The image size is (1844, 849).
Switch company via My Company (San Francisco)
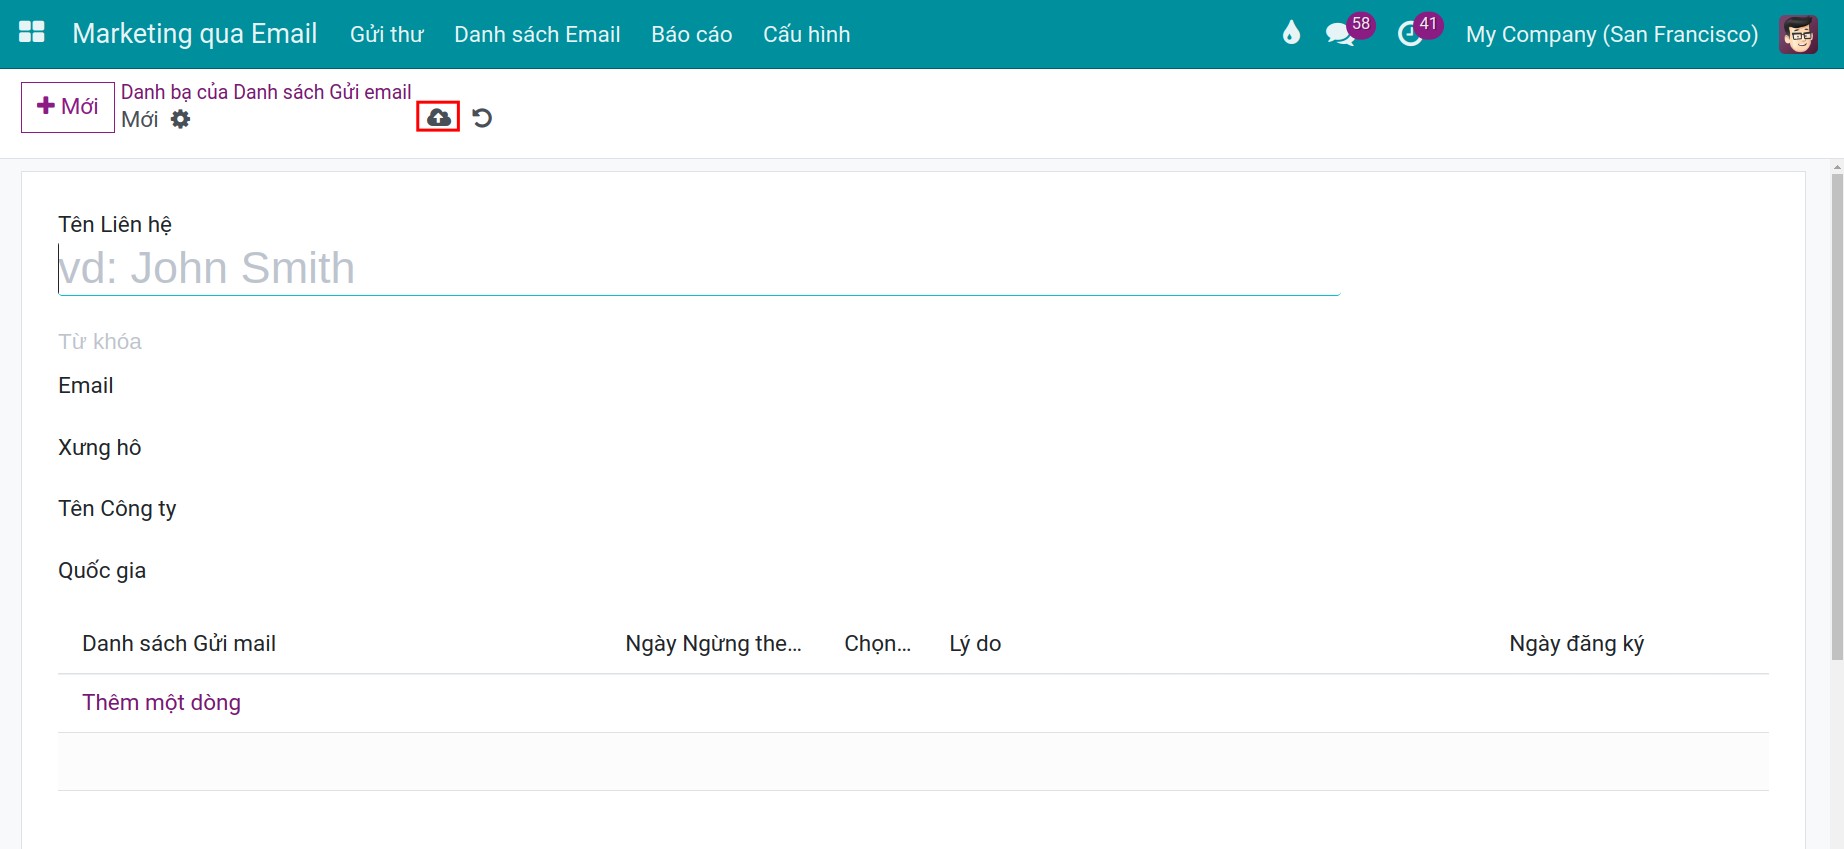click(1612, 34)
